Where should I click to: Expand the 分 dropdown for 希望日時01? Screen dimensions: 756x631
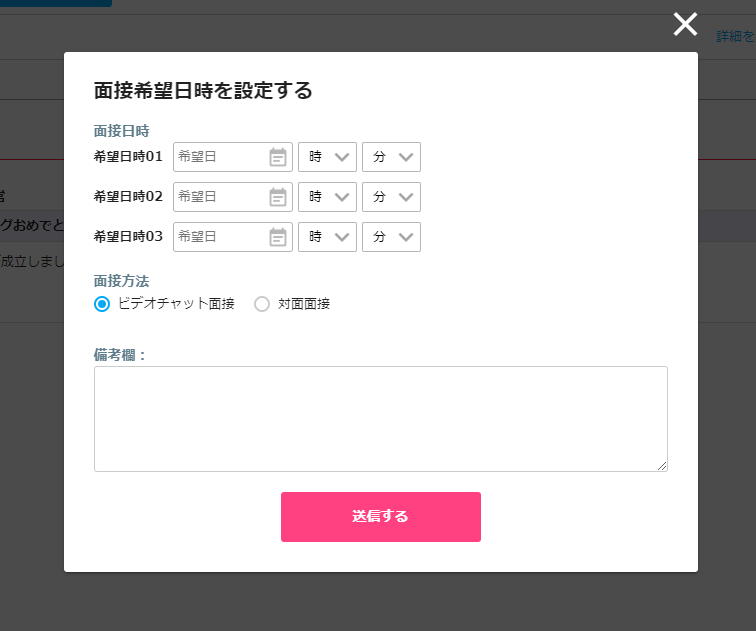tap(392, 157)
